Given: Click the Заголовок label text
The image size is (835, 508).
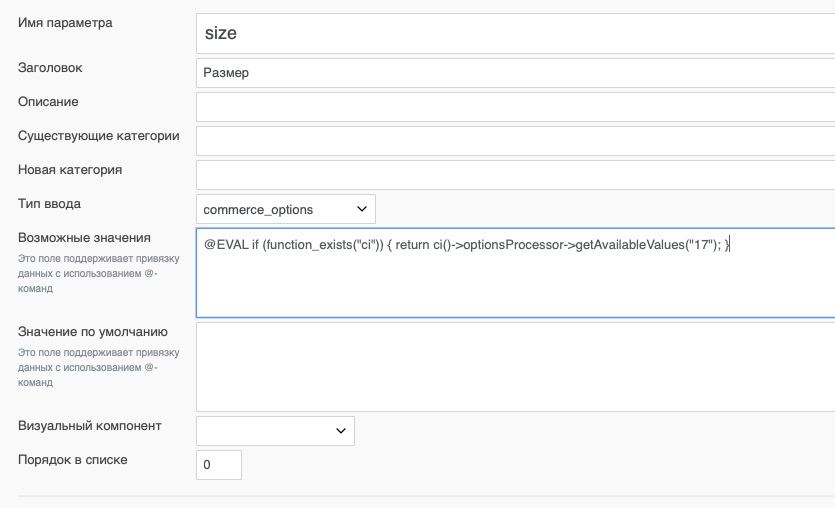Looking at the screenshot, I should coord(50,68).
